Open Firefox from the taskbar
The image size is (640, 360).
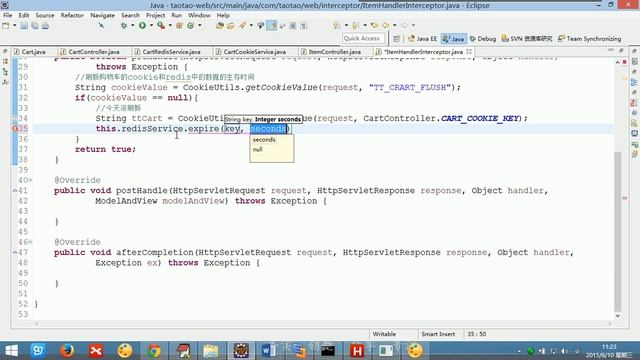(x=67, y=351)
